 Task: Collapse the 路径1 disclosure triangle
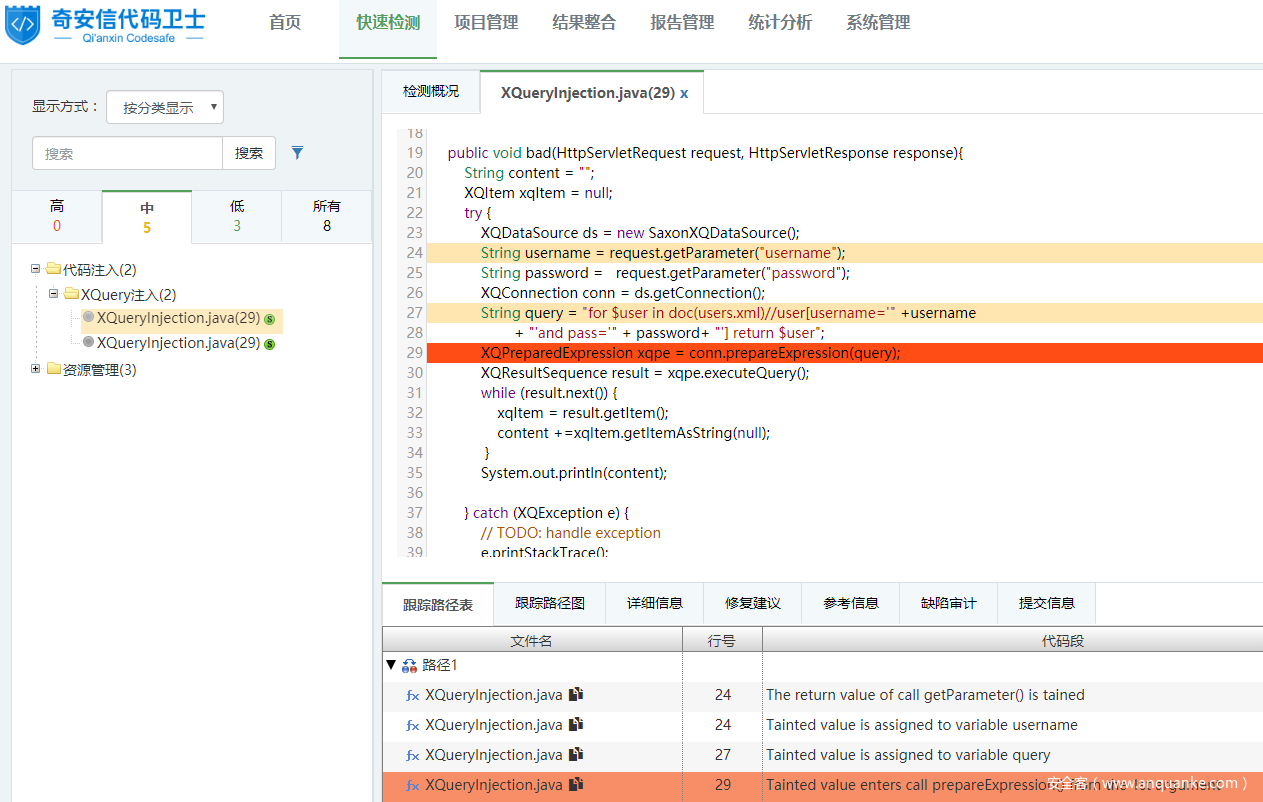[x=391, y=665]
